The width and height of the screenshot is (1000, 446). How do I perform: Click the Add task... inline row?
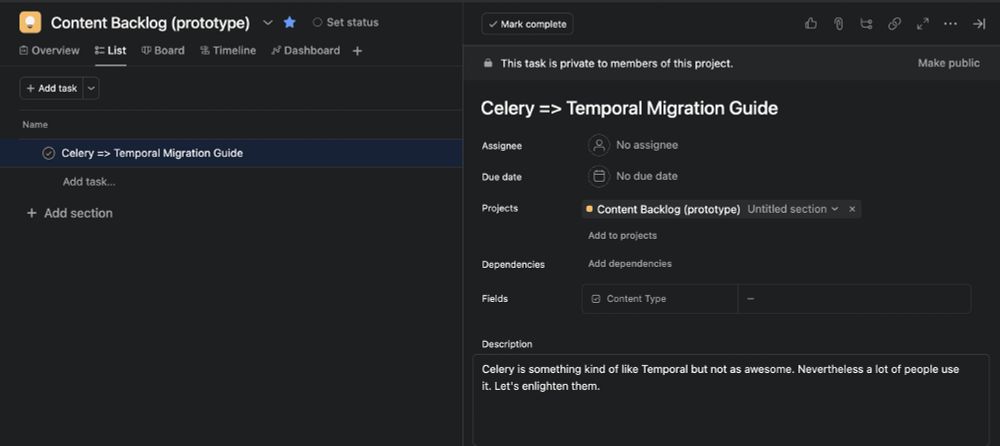[x=89, y=182]
